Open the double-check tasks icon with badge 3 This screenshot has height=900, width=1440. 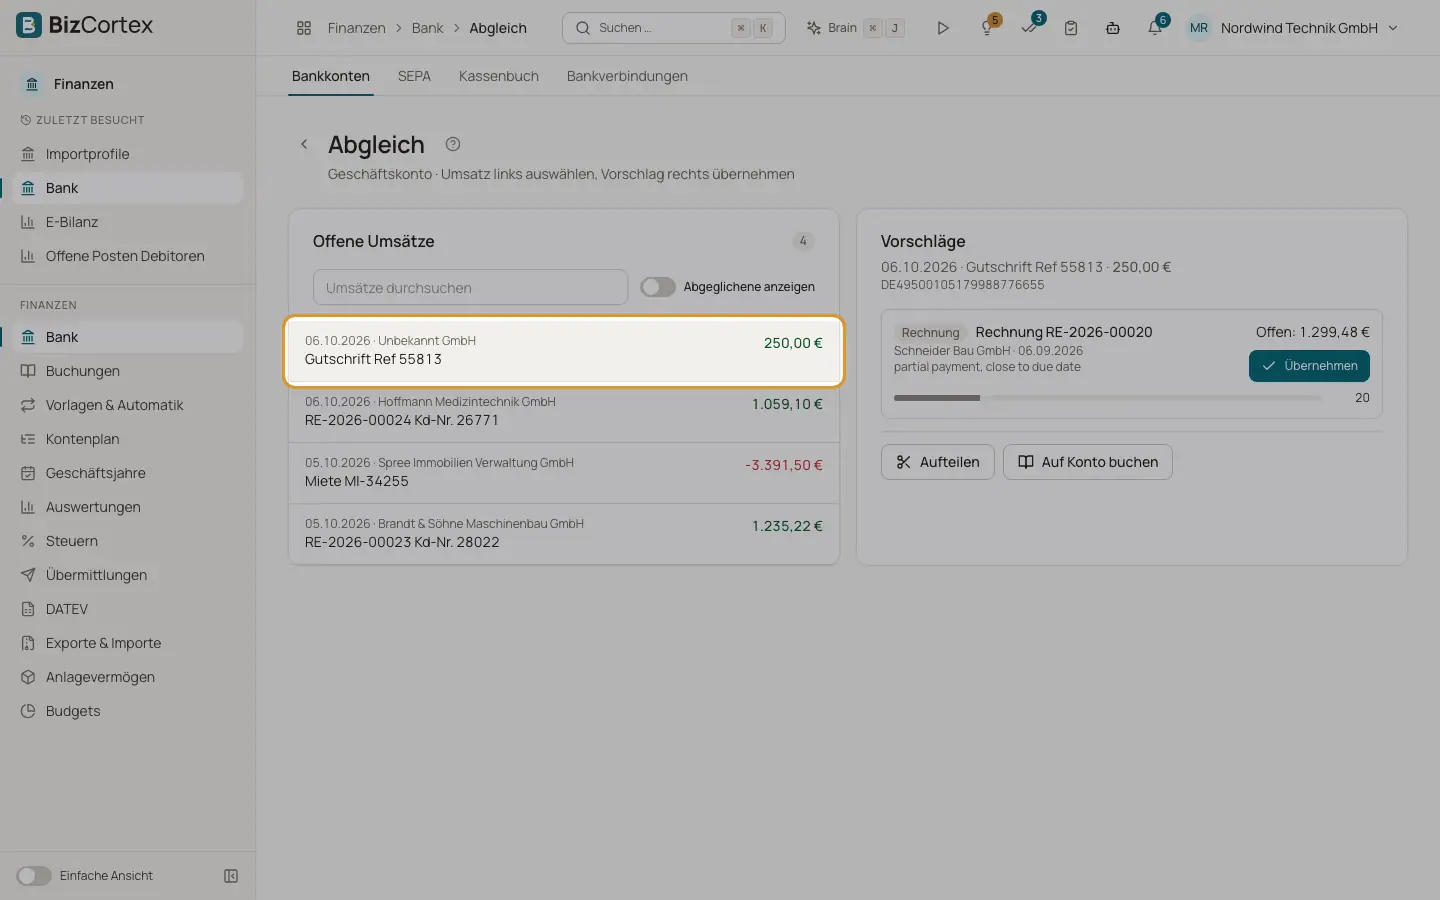click(x=1029, y=28)
